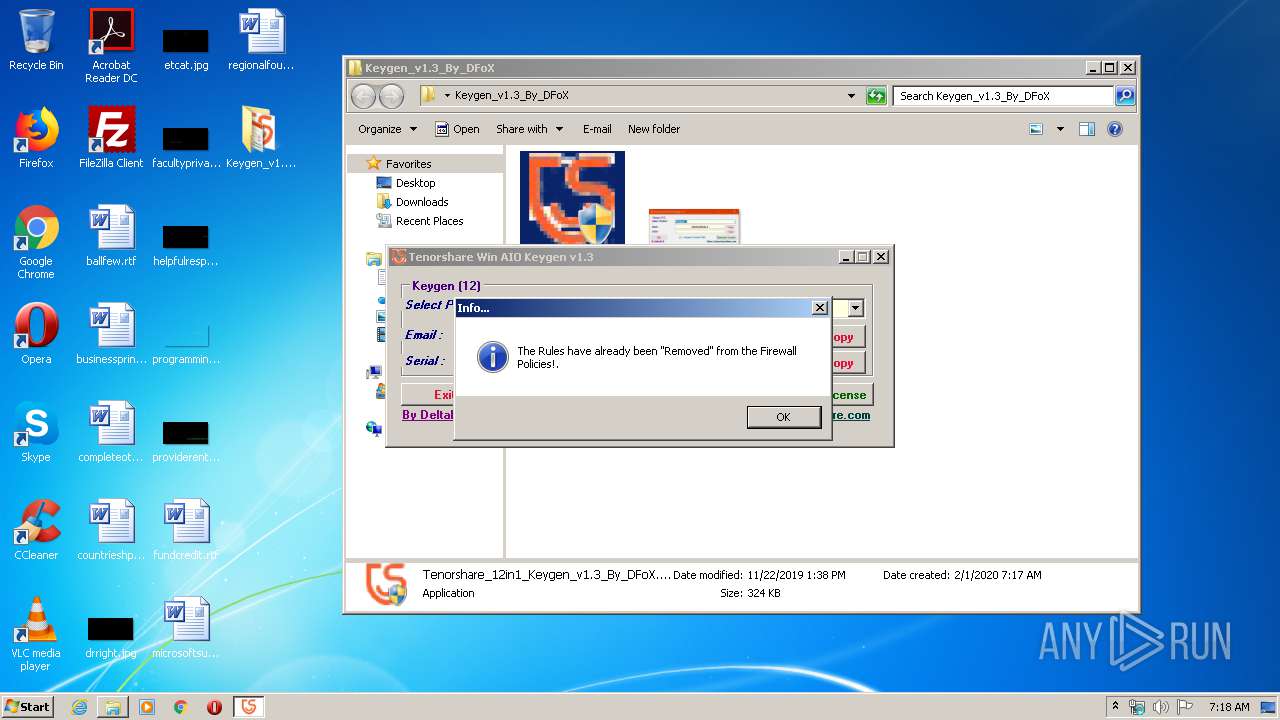Select ballfew.rtf on the desktop

(x=111, y=236)
